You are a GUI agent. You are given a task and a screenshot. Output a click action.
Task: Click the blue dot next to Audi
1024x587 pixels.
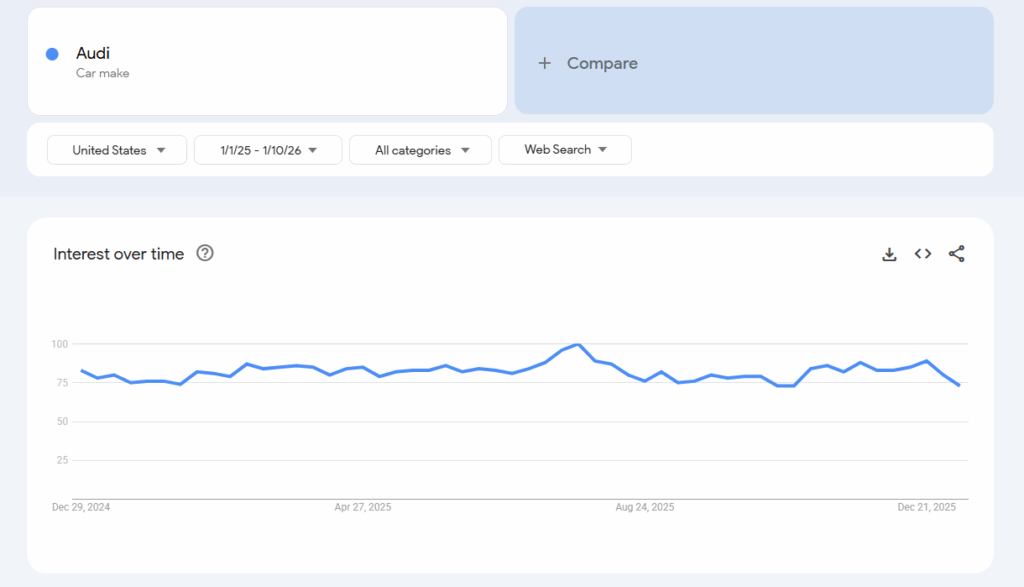[x=51, y=53]
